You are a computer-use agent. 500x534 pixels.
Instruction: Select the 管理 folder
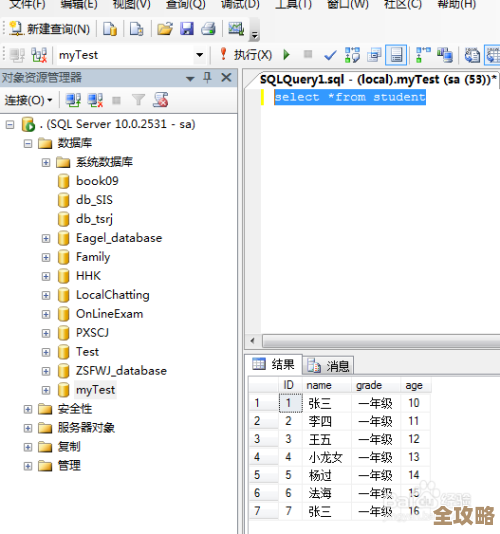69,466
